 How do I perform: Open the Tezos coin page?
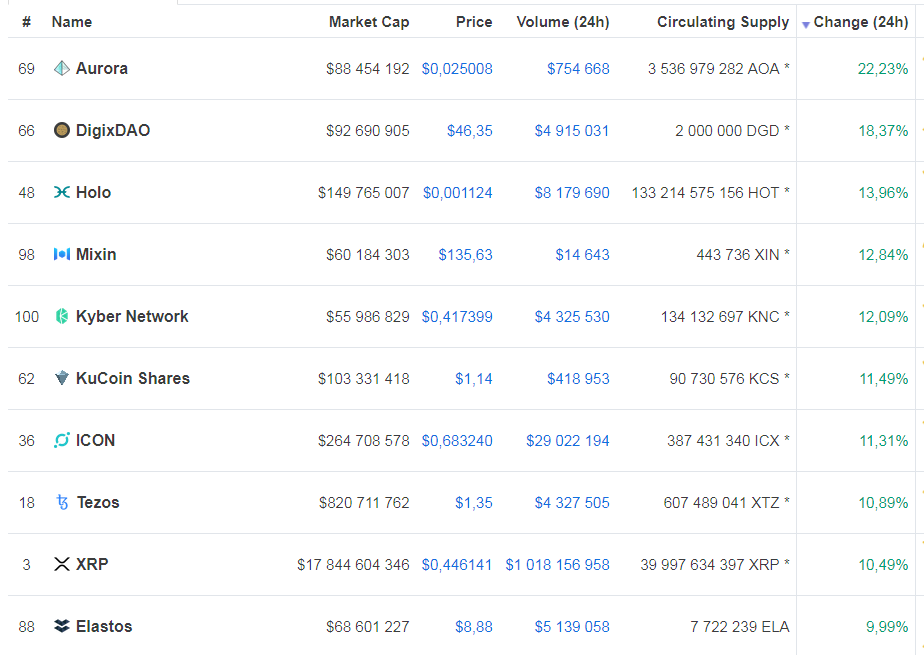(x=98, y=502)
